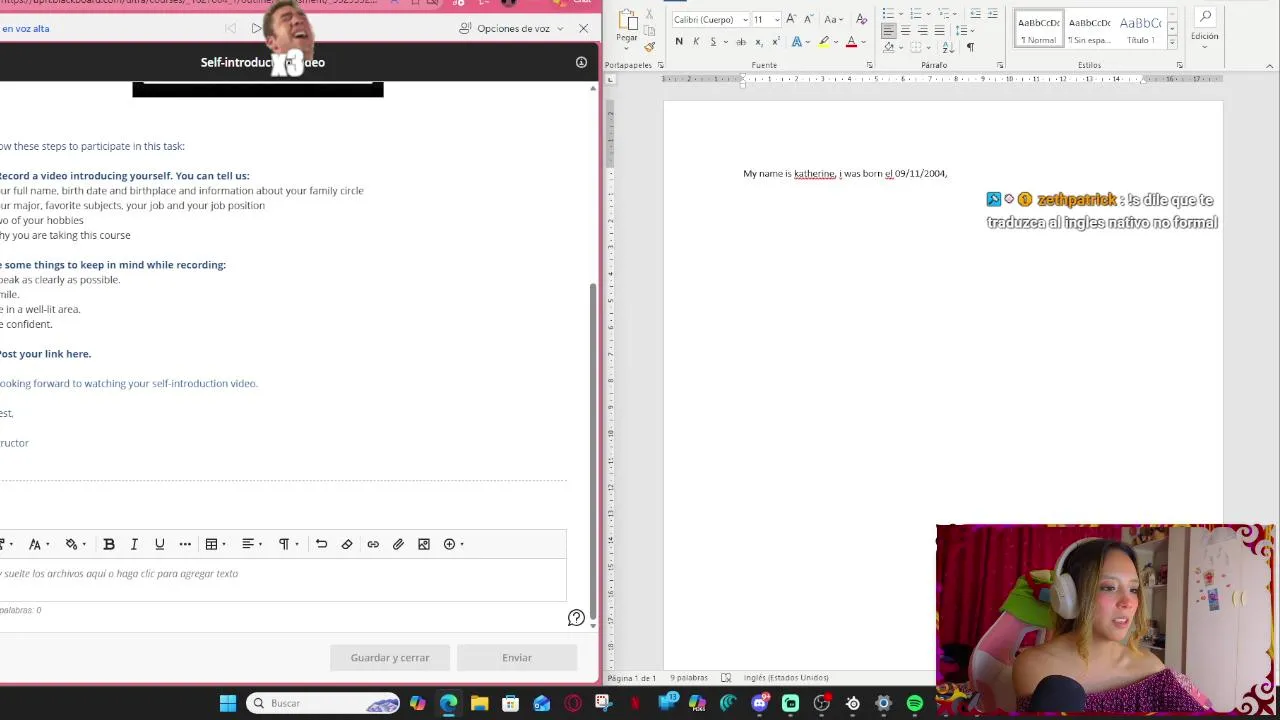Click the editor text area to add text

pyautogui.click(x=283, y=580)
